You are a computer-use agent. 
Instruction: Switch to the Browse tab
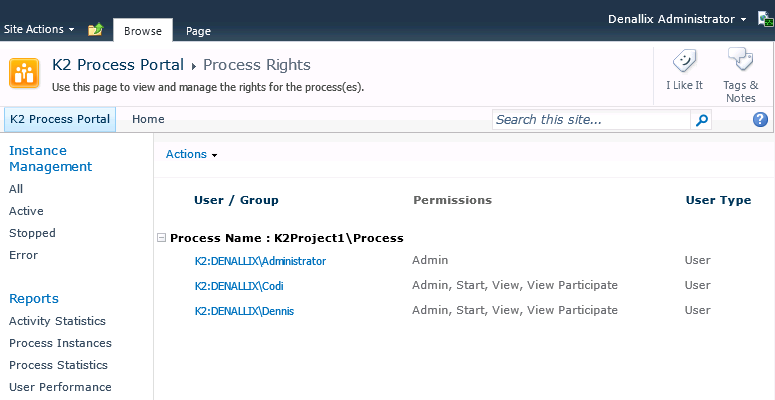[x=143, y=31]
